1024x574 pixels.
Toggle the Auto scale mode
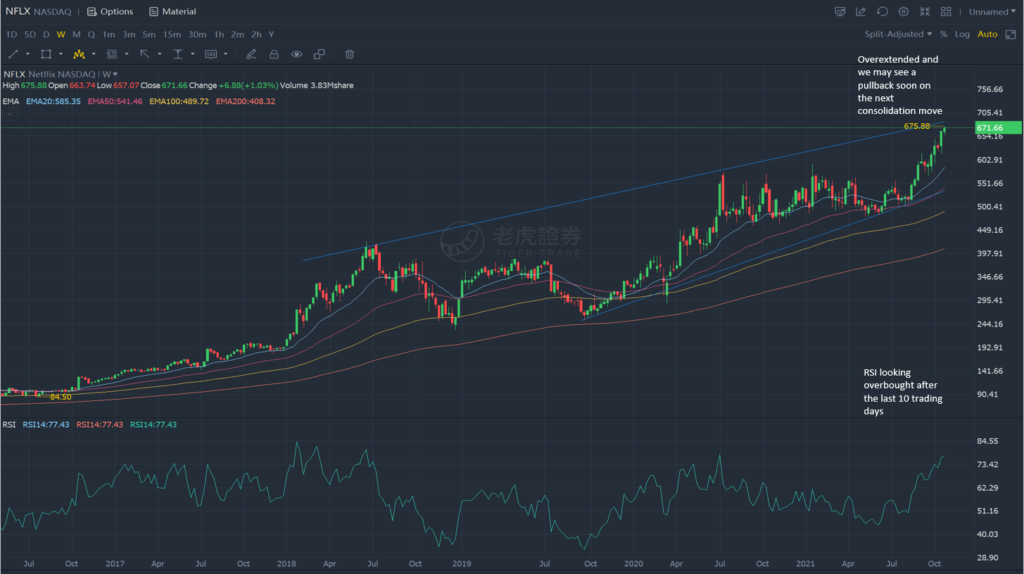(x=987, y=34)
